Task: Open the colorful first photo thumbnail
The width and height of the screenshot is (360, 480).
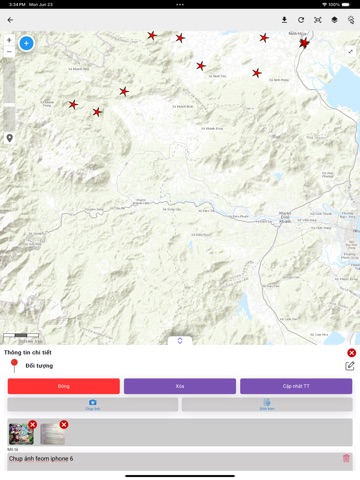Action: pyautogui.click(x=21, y=434)
